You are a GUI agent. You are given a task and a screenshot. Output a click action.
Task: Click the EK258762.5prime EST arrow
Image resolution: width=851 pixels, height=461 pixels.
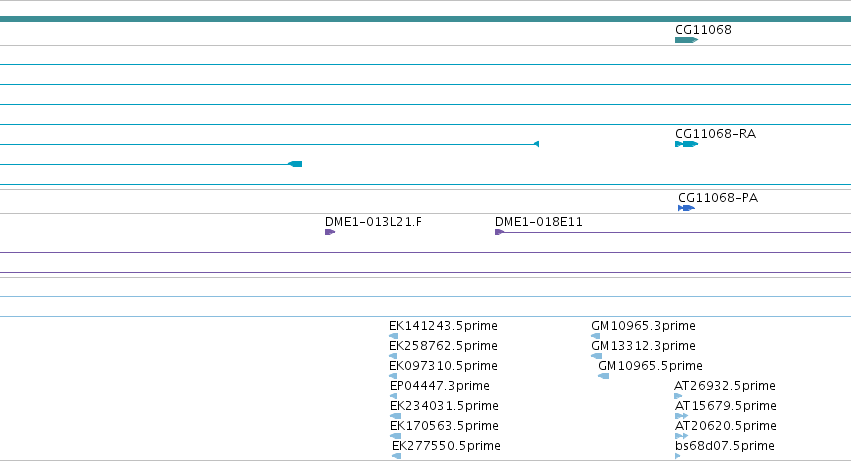click(393, 356)
